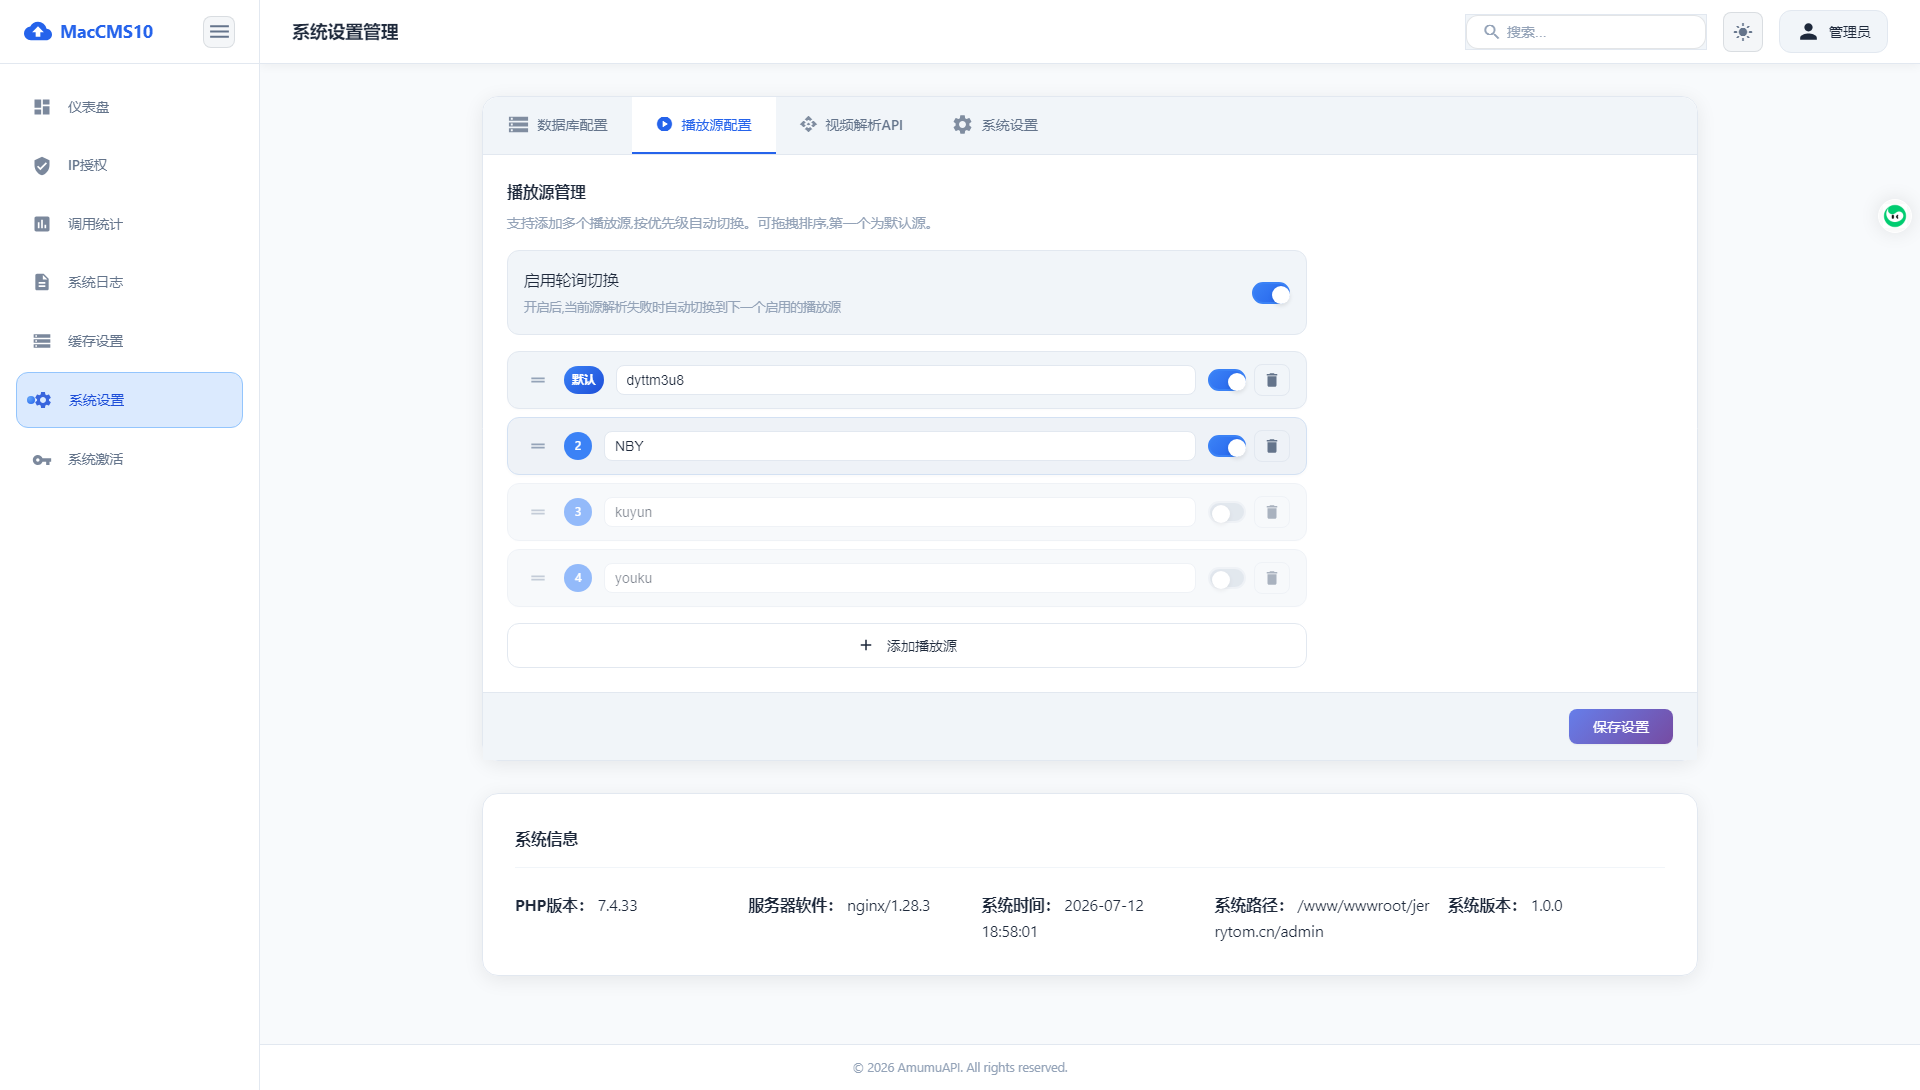Click the MacCMS10 cloud logo icon

38,32
